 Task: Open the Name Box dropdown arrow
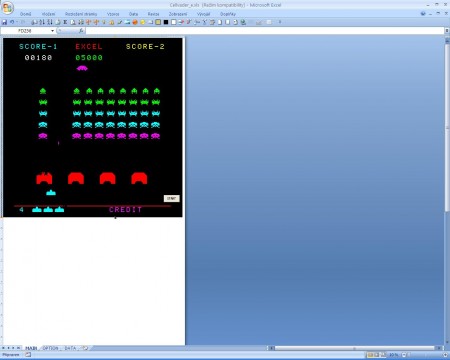click(x=52, y=31)
